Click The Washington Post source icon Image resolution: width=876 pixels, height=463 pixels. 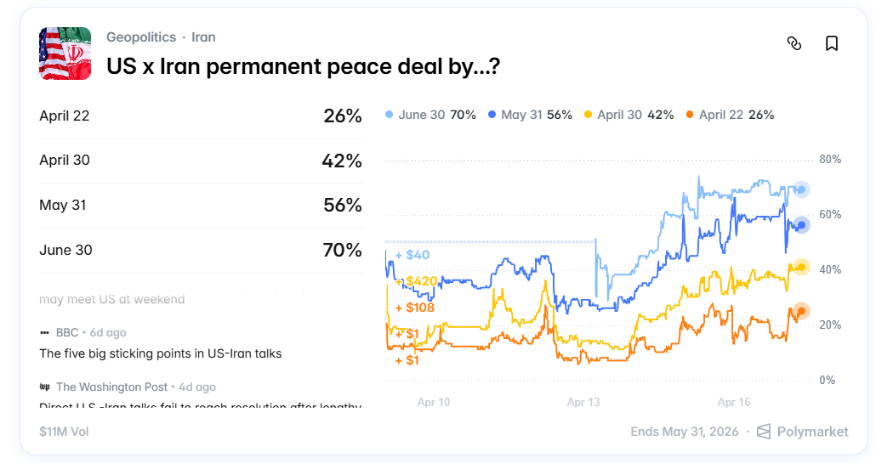(x=44, y=386)
